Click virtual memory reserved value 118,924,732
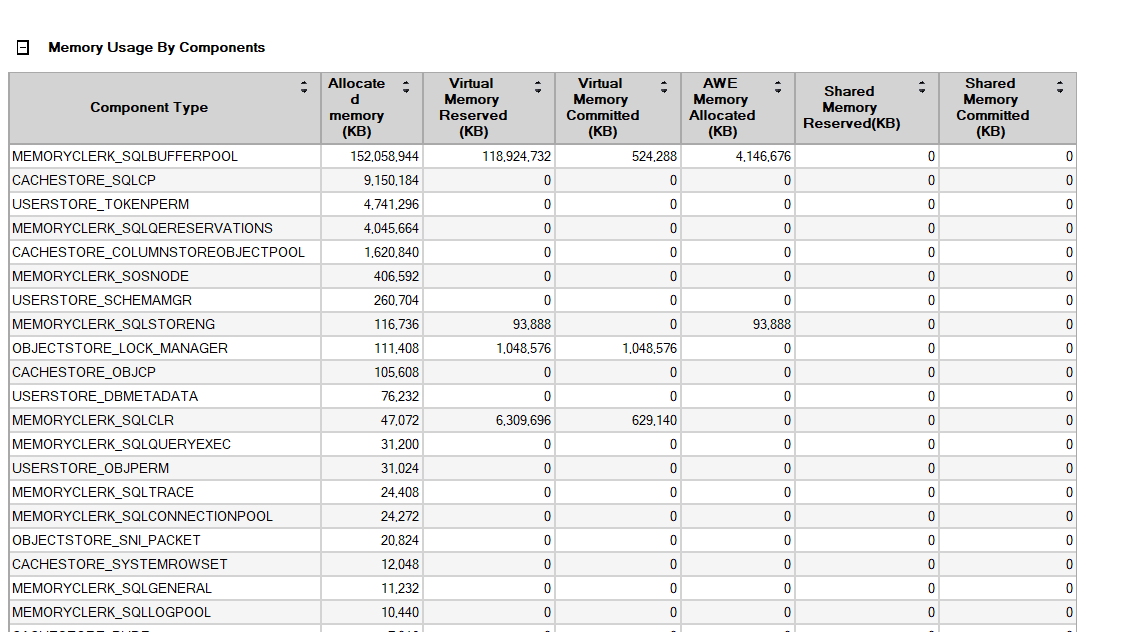 tap(516, 157)
